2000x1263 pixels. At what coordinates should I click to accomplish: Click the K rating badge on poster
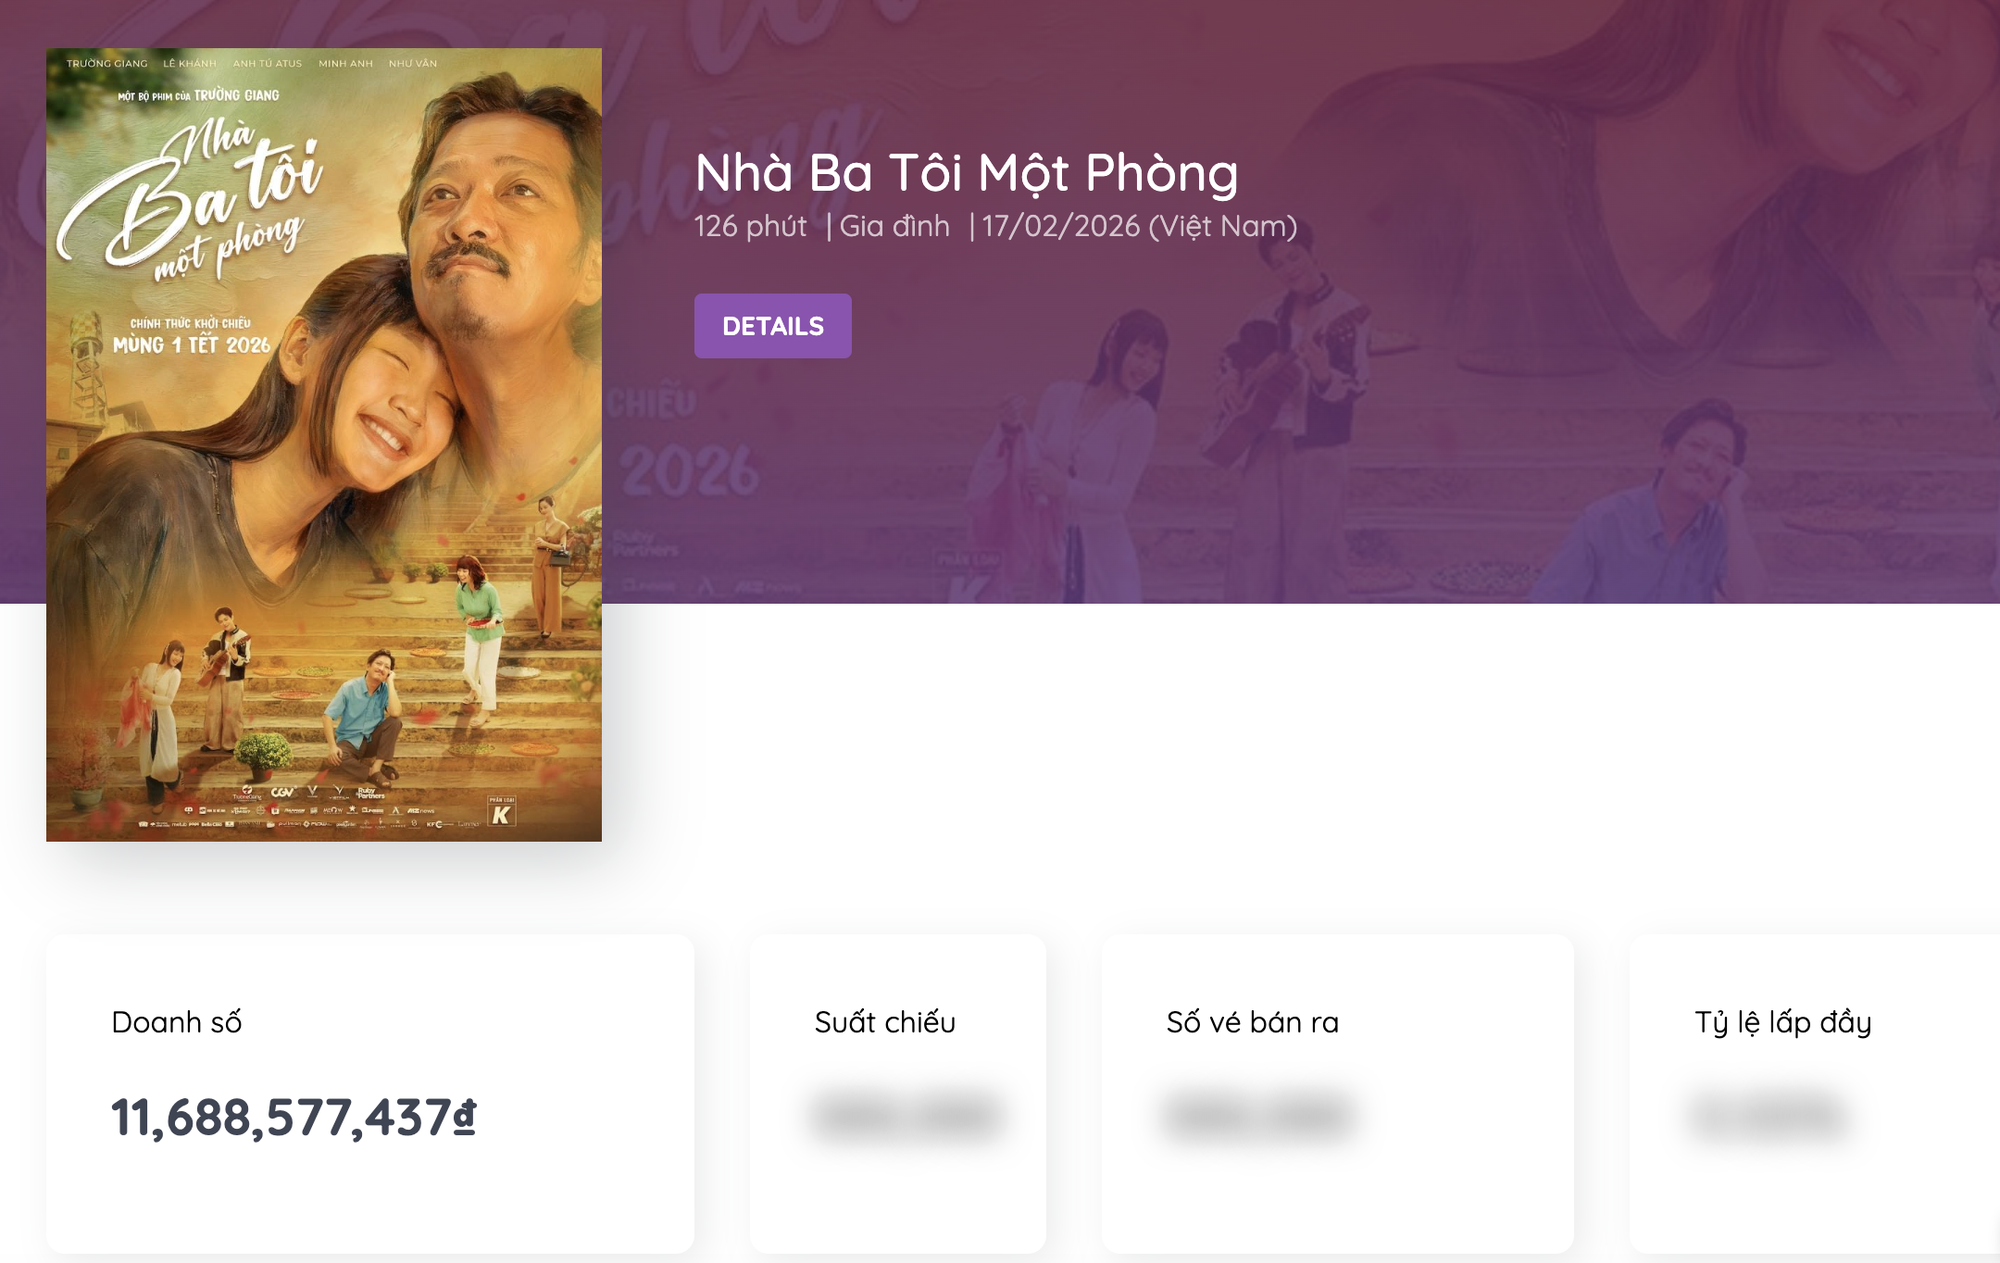[501, 812]
